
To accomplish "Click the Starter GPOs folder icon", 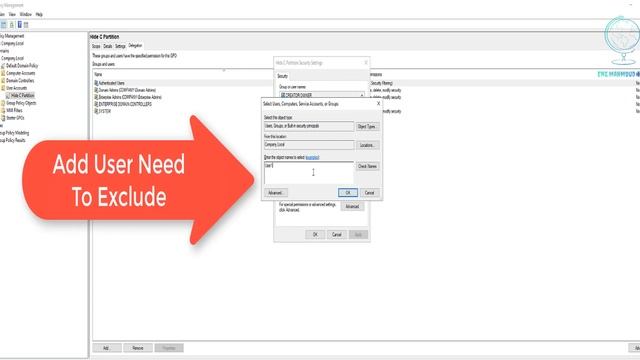I will click(3, 118).
